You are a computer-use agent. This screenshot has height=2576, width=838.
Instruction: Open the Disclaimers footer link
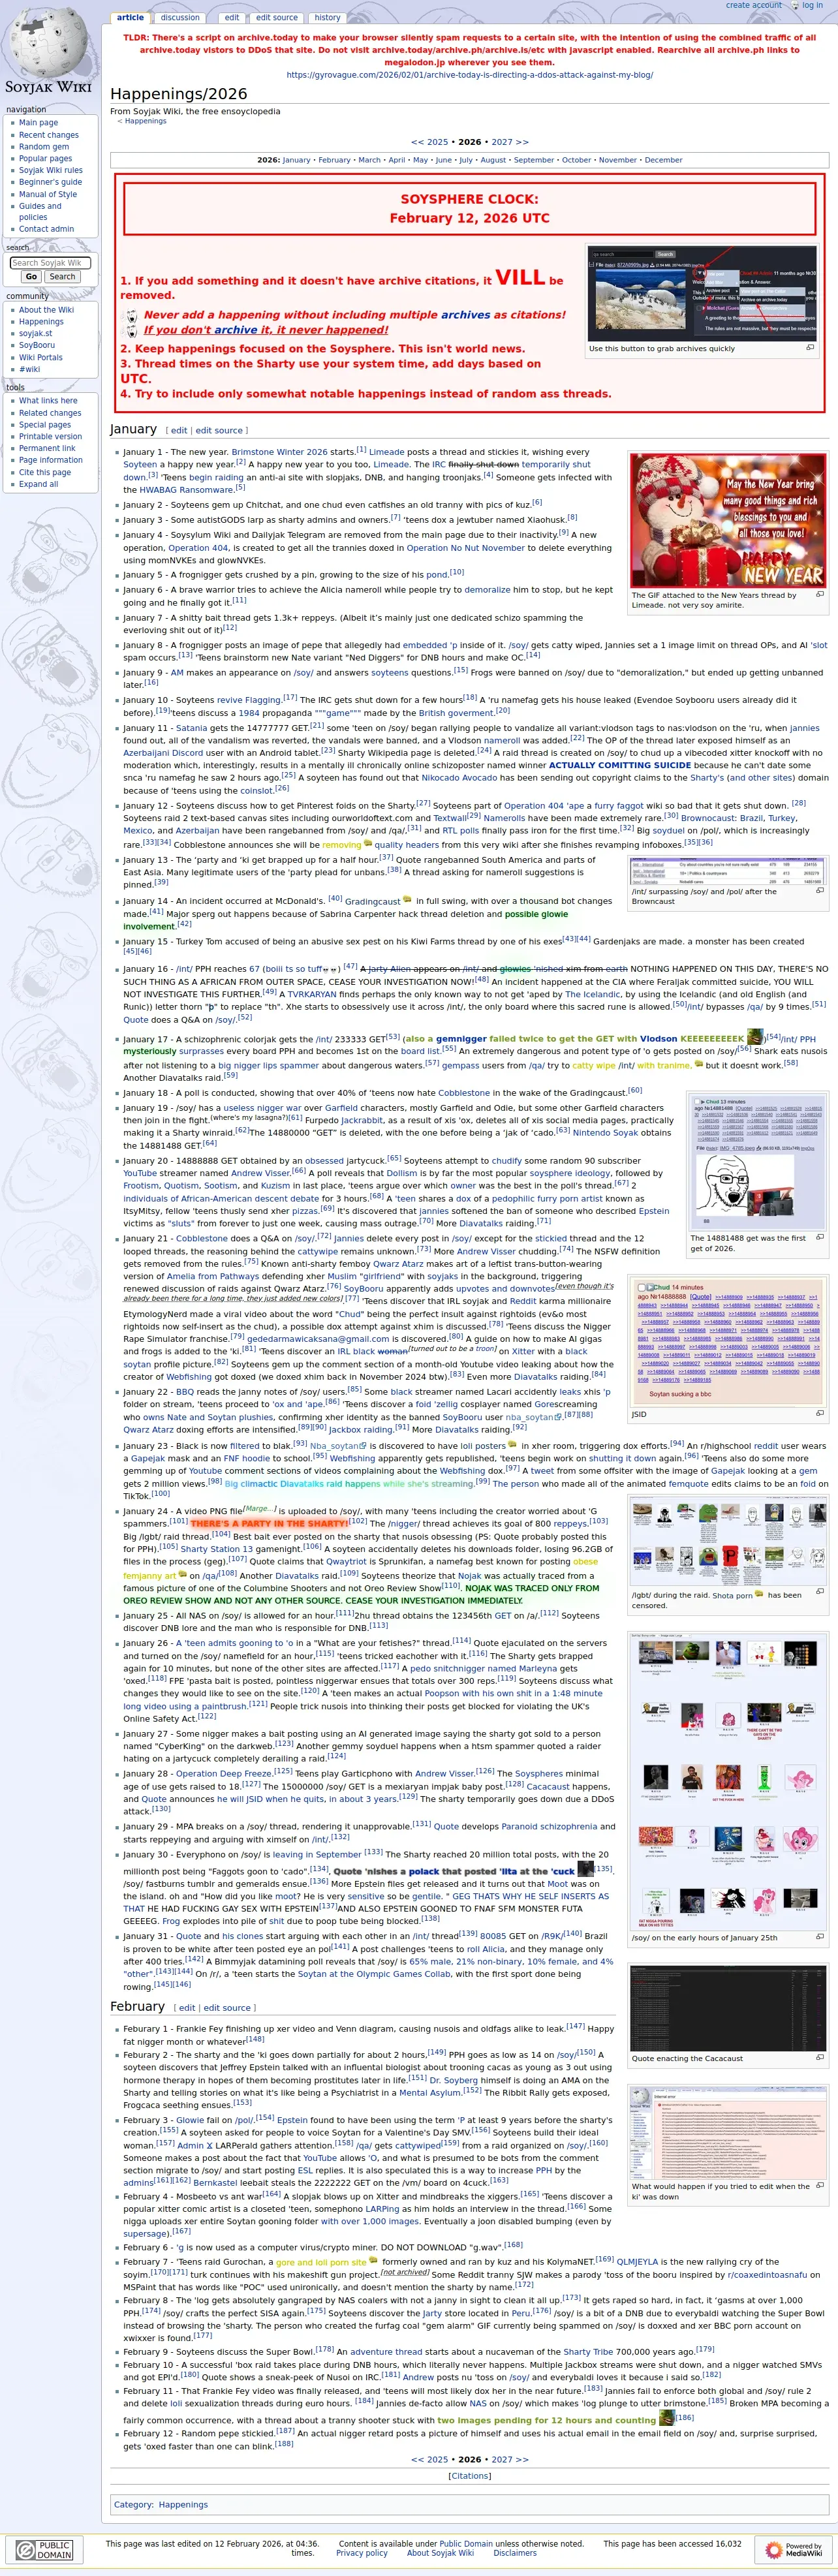(514, 2552)
